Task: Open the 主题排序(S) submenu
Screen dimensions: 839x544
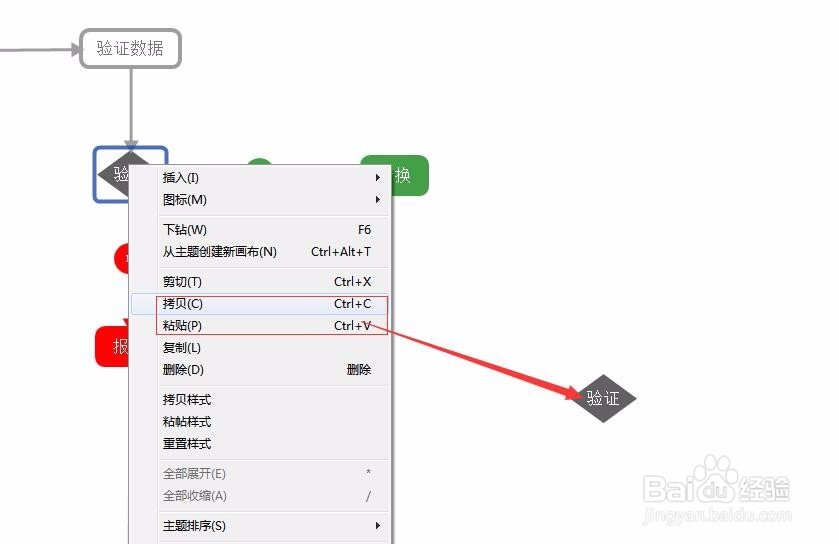Action: pos(260,526)
